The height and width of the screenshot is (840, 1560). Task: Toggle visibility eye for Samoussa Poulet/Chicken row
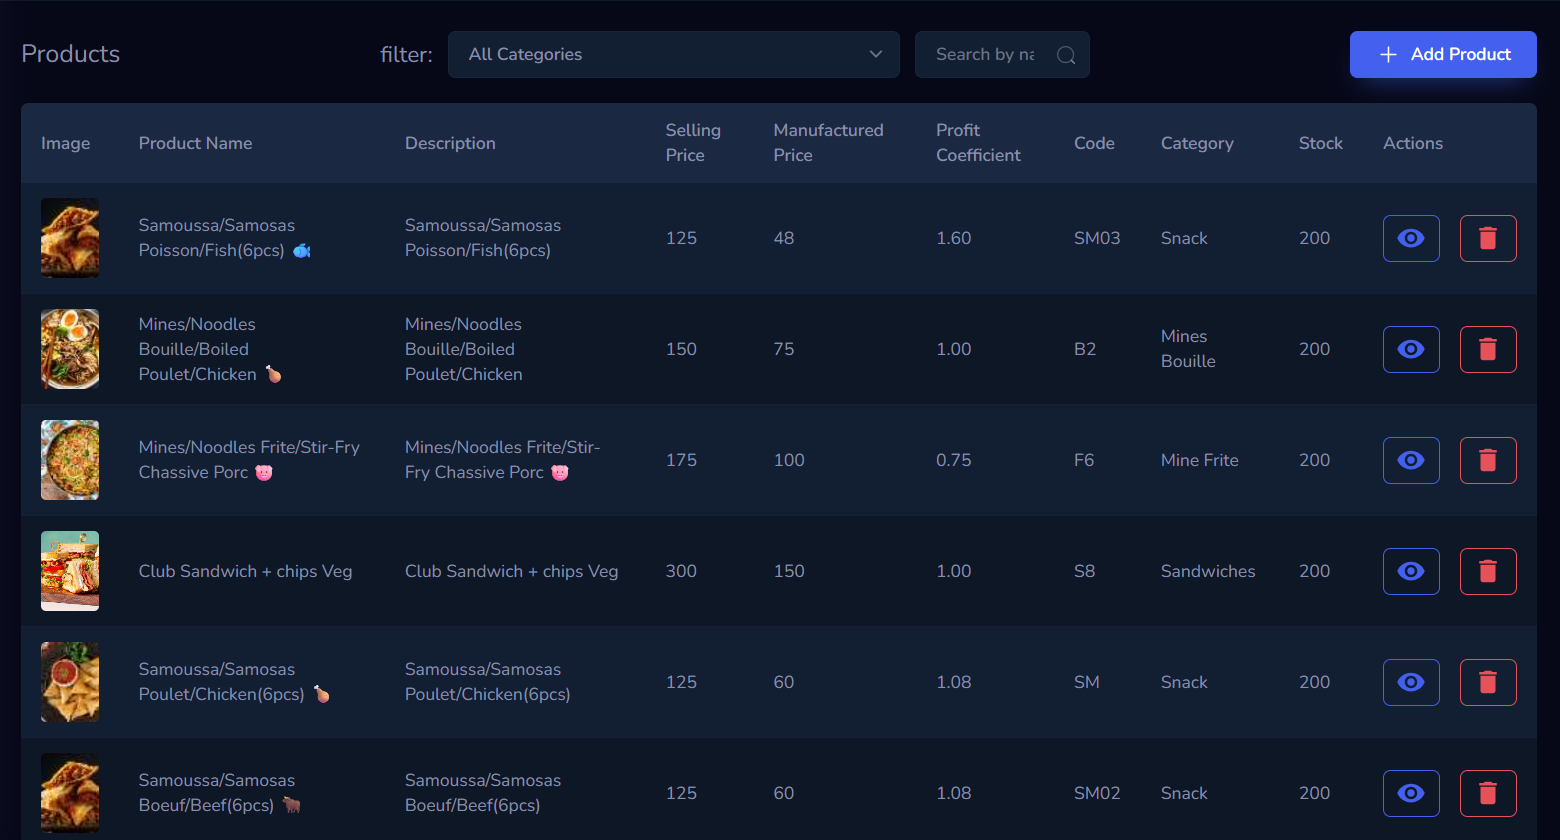[1410, 682]
